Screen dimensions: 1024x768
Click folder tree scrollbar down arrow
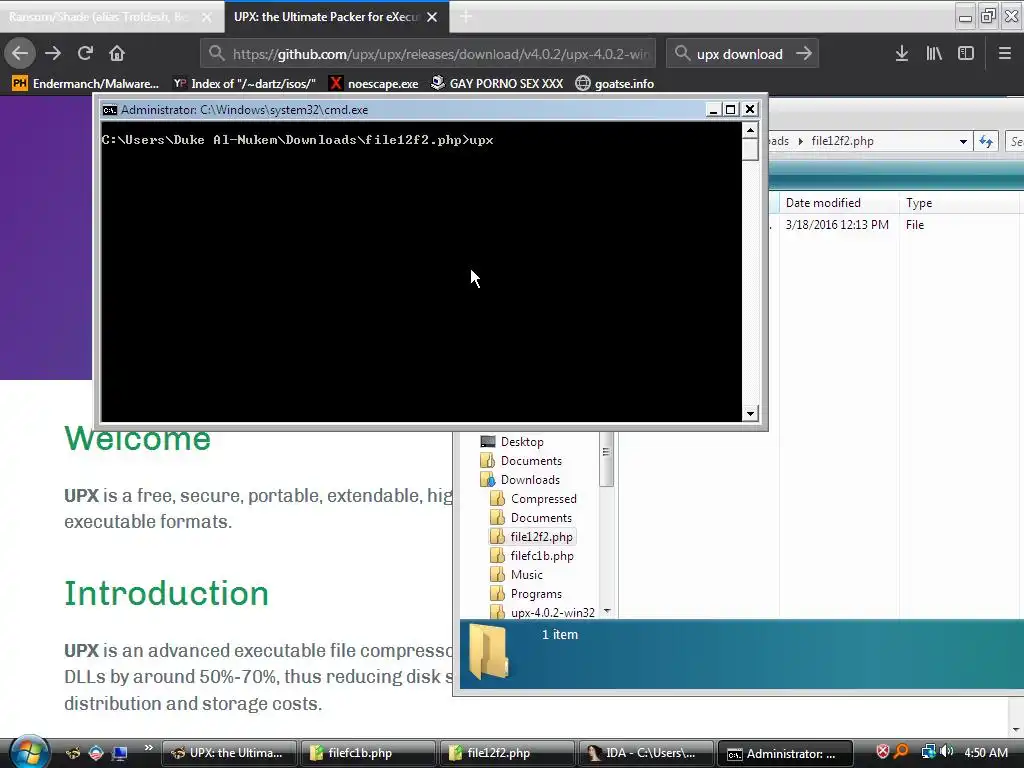607,611
